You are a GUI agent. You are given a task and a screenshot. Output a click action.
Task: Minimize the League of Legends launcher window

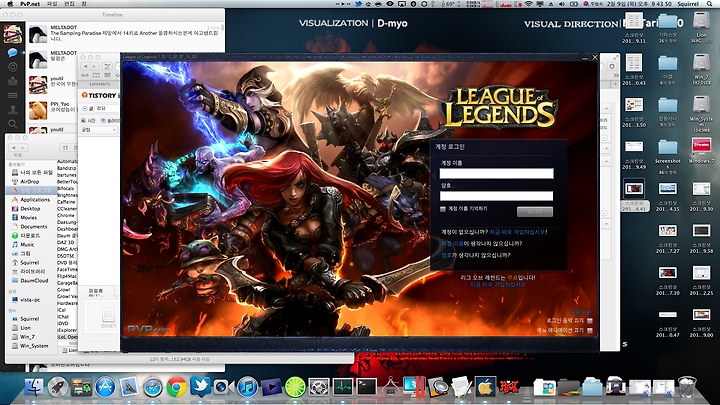tap(585, 58)
